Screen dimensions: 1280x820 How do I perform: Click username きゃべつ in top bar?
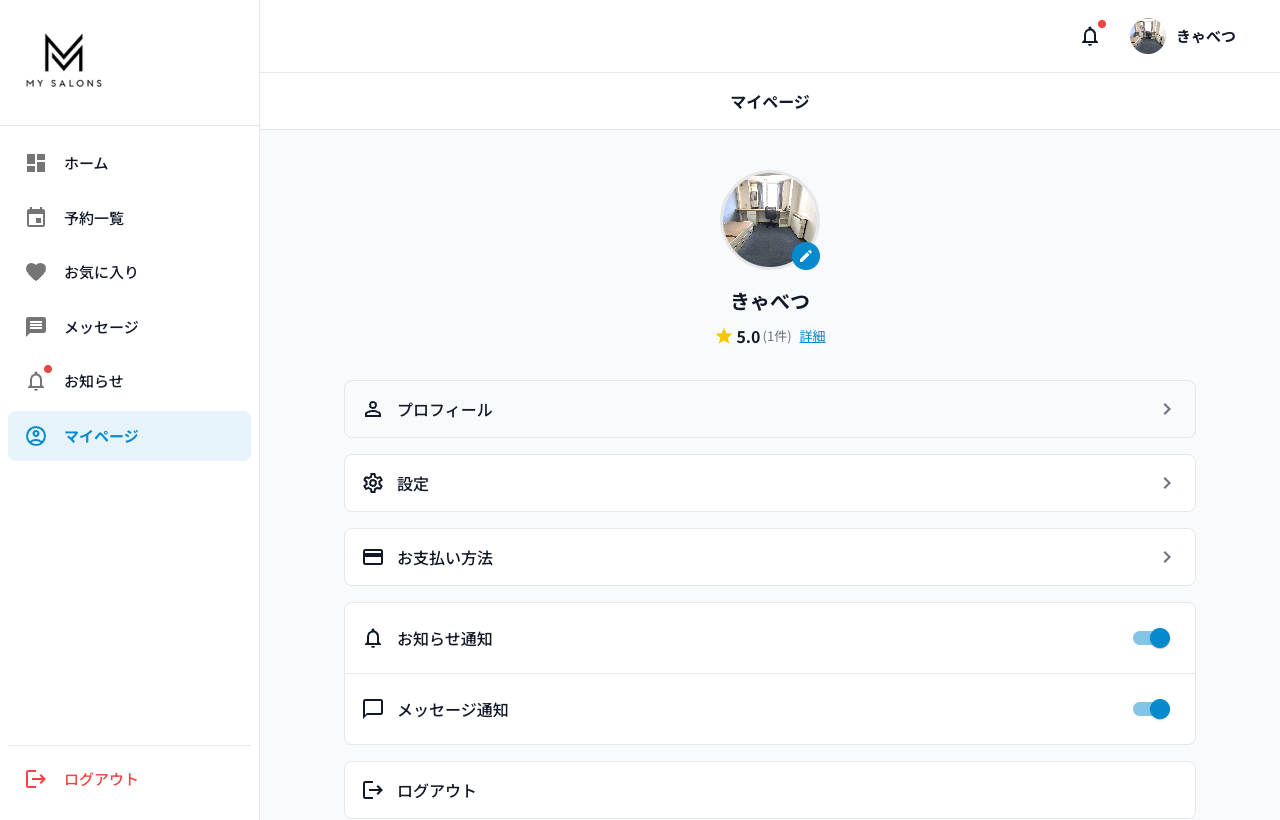coord(1206,36)
